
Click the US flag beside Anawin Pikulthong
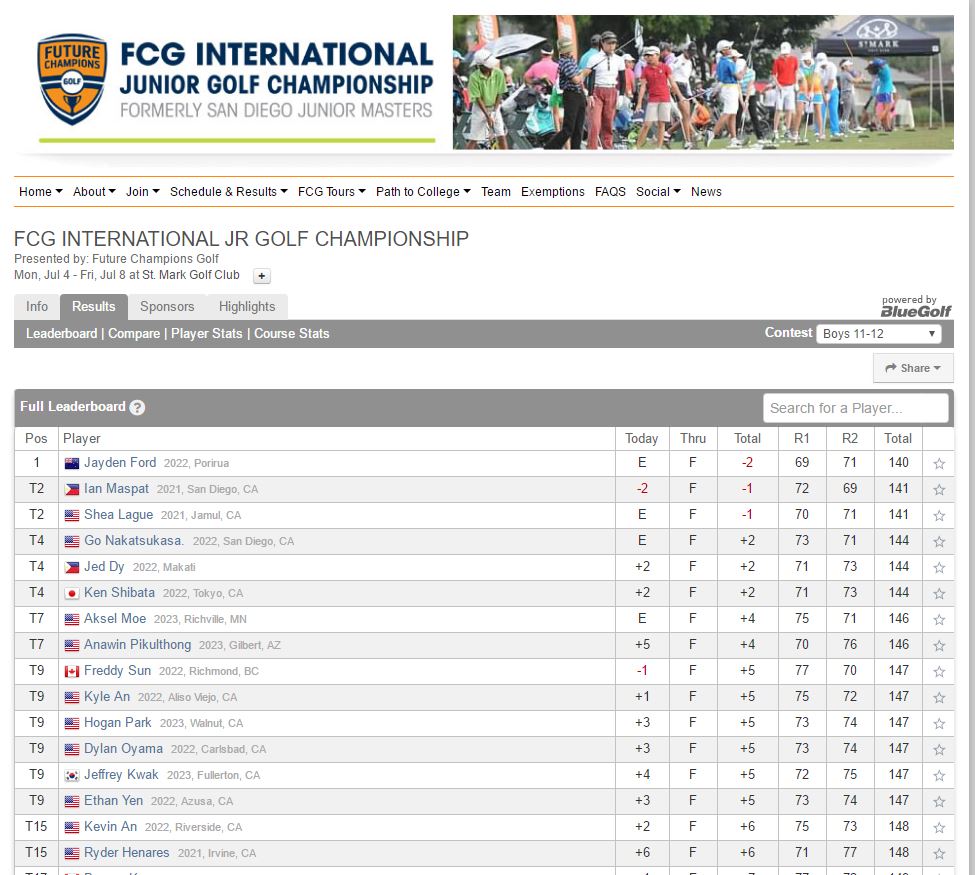click(72, 646)
